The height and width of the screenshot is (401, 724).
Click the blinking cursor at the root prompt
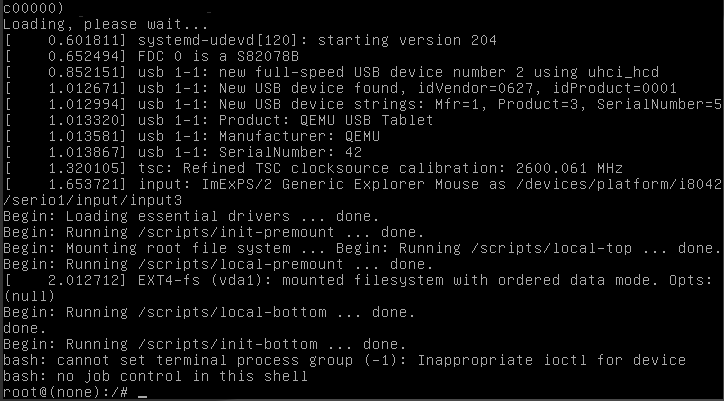coord(143,393)
